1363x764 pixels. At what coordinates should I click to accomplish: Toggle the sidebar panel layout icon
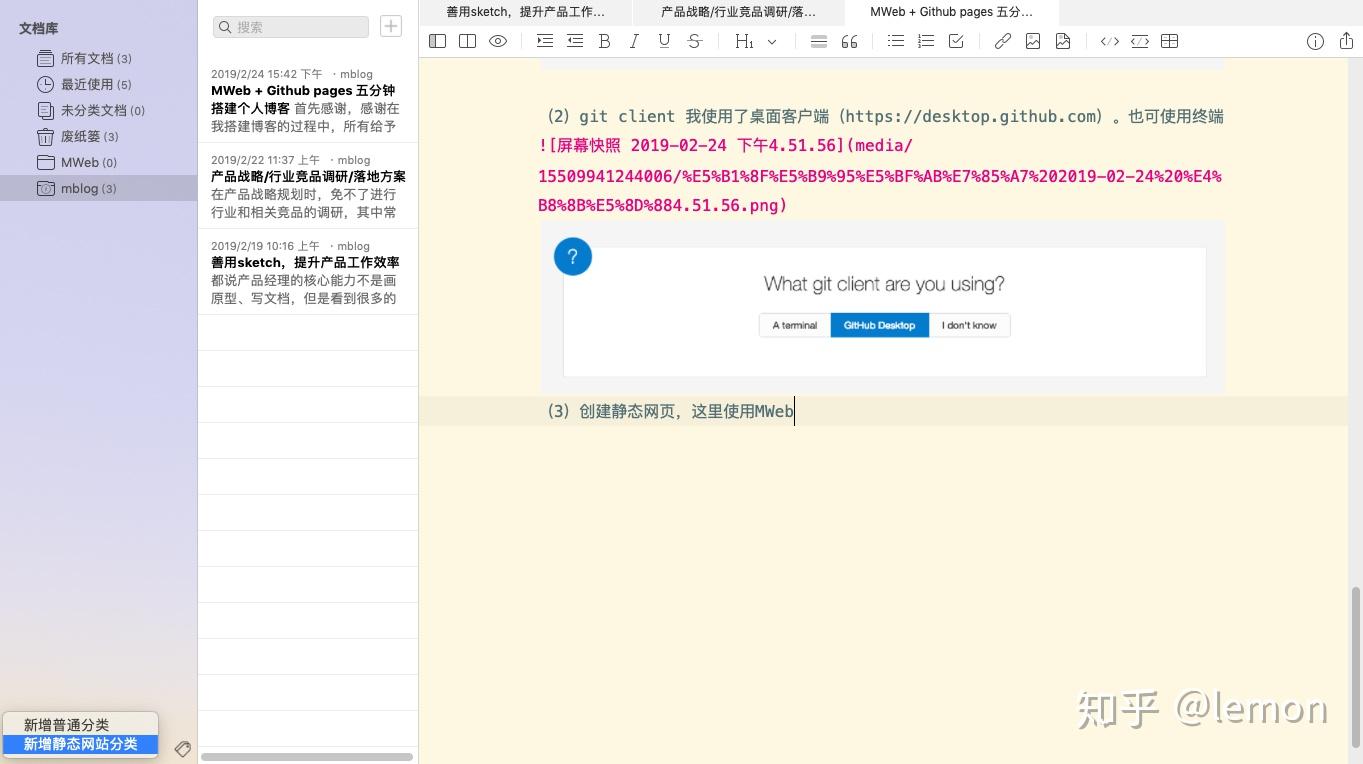437,41
